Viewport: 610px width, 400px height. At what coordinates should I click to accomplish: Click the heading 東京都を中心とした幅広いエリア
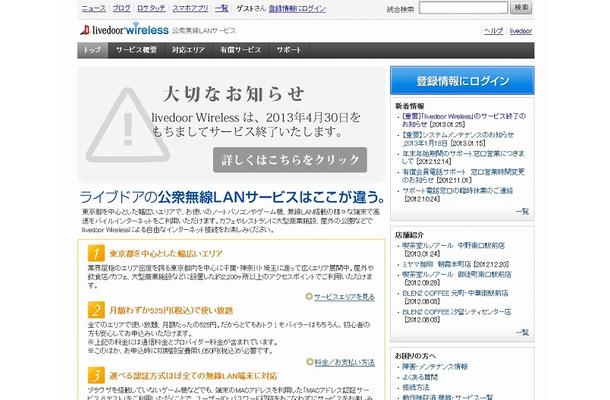click(x=166, y=254)
